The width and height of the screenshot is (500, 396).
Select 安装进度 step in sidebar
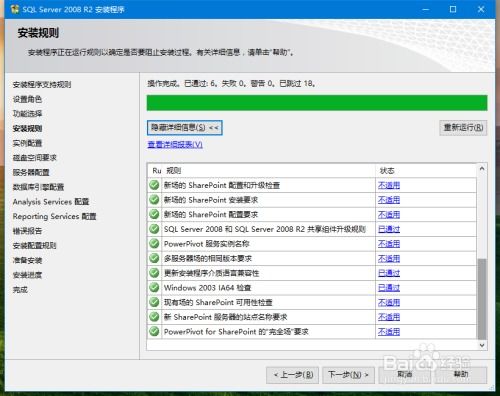click(27, 275)
